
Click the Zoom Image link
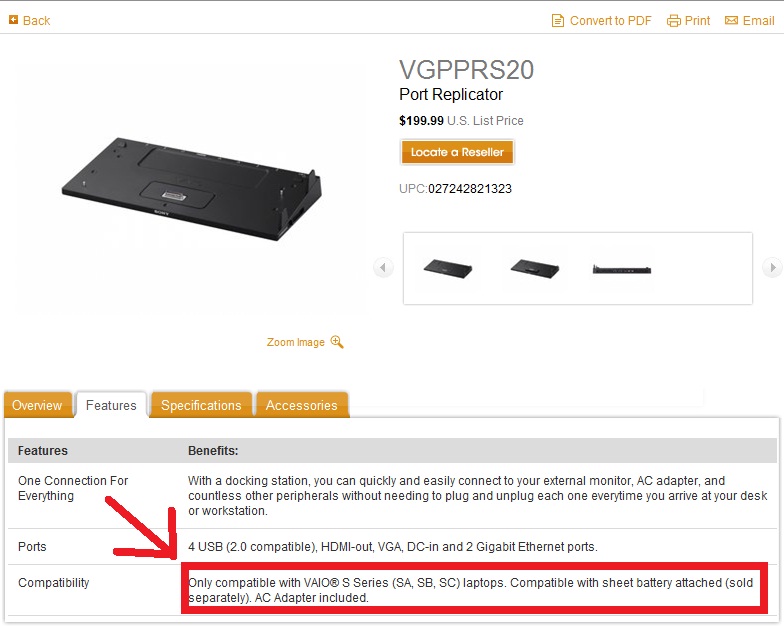296,342
